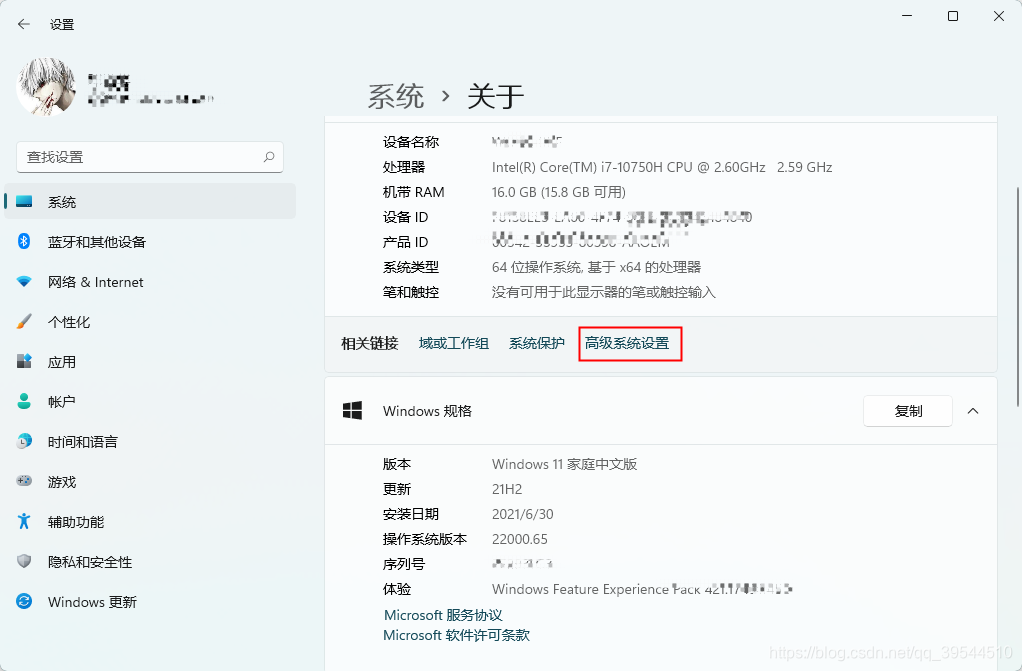Image resolution: width=1022 pixels, height=671 pixels.
Task: Open 应用 settings page
Action: [x=150, y=362]
